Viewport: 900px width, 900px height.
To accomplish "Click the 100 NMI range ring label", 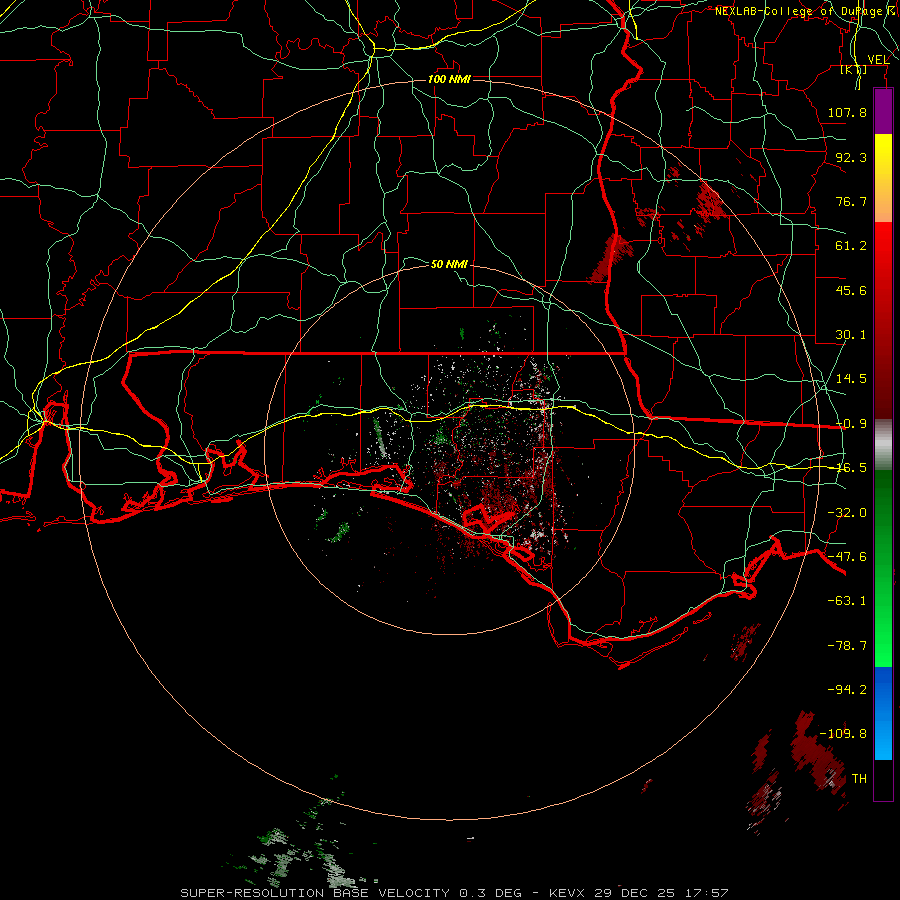I will click(449, 79).
